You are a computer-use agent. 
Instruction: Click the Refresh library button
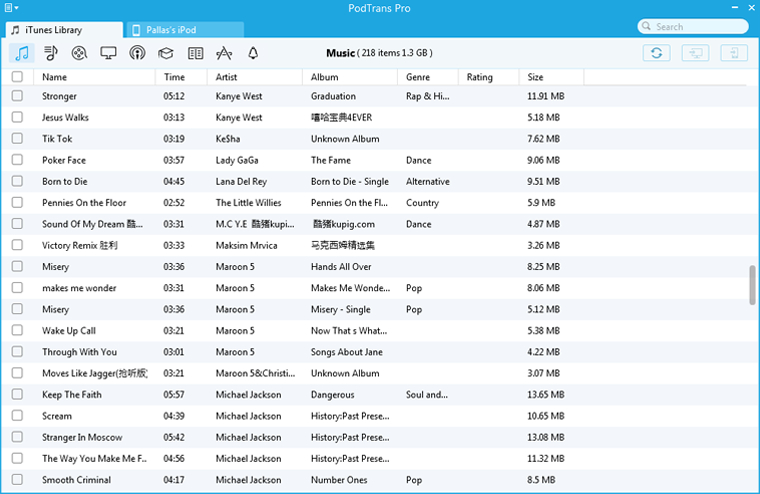[656, 53]
